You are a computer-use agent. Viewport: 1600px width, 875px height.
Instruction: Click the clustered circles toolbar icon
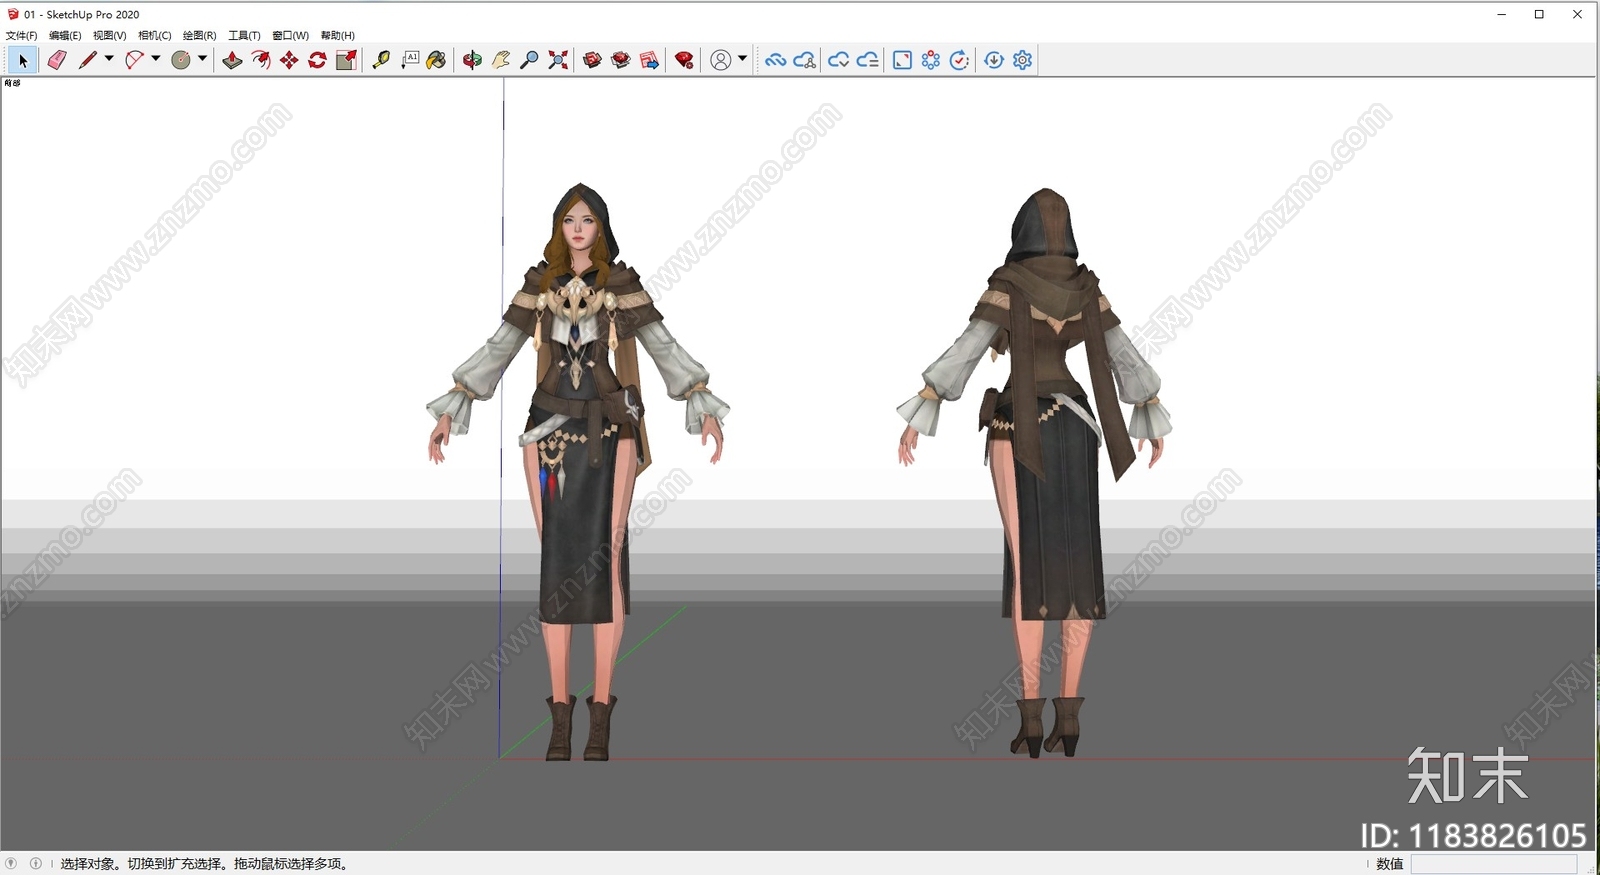click(931, 60)
